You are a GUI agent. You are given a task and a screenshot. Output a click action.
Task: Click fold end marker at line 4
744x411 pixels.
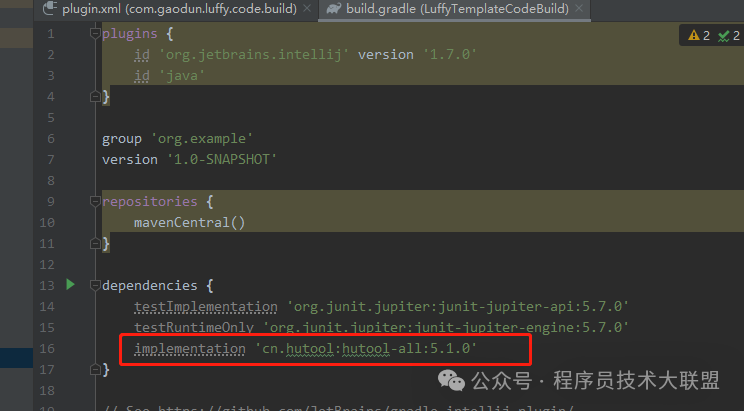(x=95, y=97)
